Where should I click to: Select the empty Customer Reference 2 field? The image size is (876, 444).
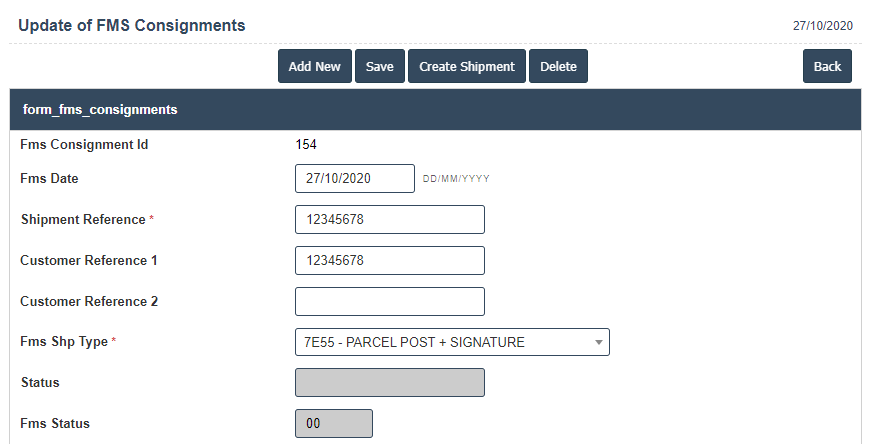click(x=389, y=301)
